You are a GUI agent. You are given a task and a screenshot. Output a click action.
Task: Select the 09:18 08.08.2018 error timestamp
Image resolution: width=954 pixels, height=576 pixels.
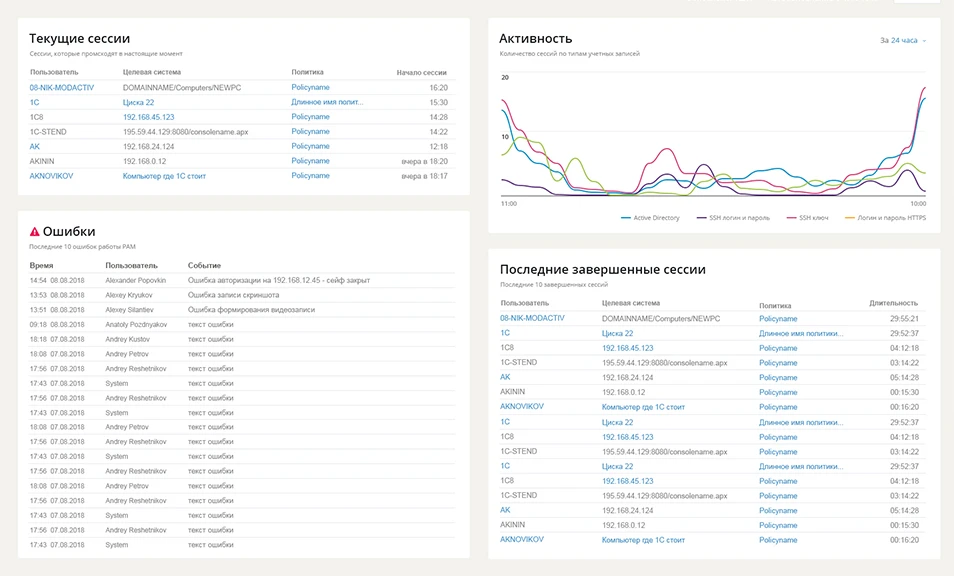(x=57, y=324)
